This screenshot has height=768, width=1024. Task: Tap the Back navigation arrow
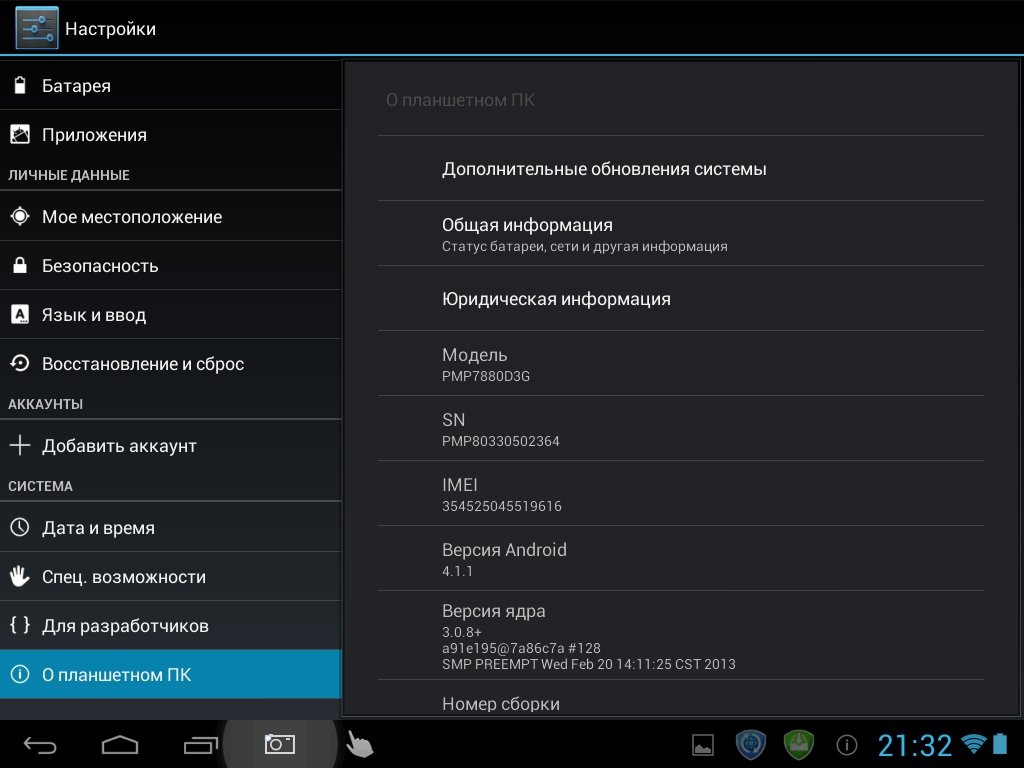(40, 744)
